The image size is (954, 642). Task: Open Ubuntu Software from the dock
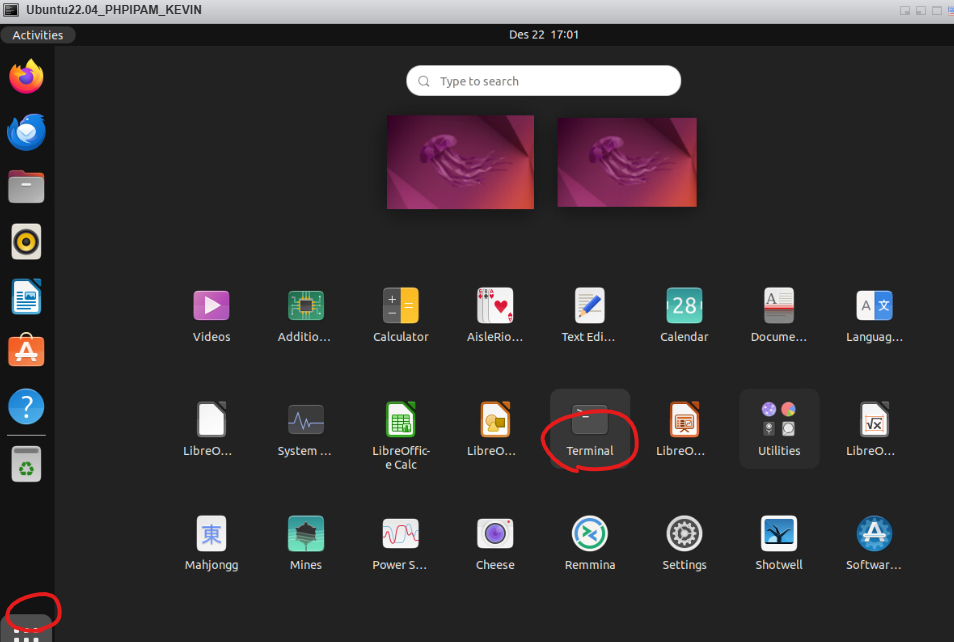tap(26, 351)
